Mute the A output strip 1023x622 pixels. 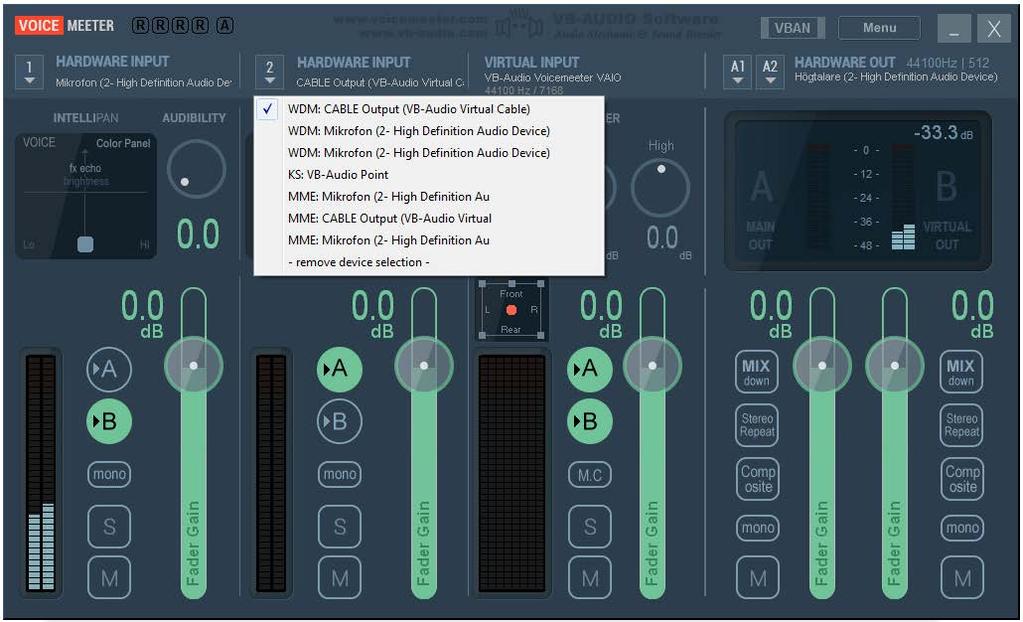point(757,578)
